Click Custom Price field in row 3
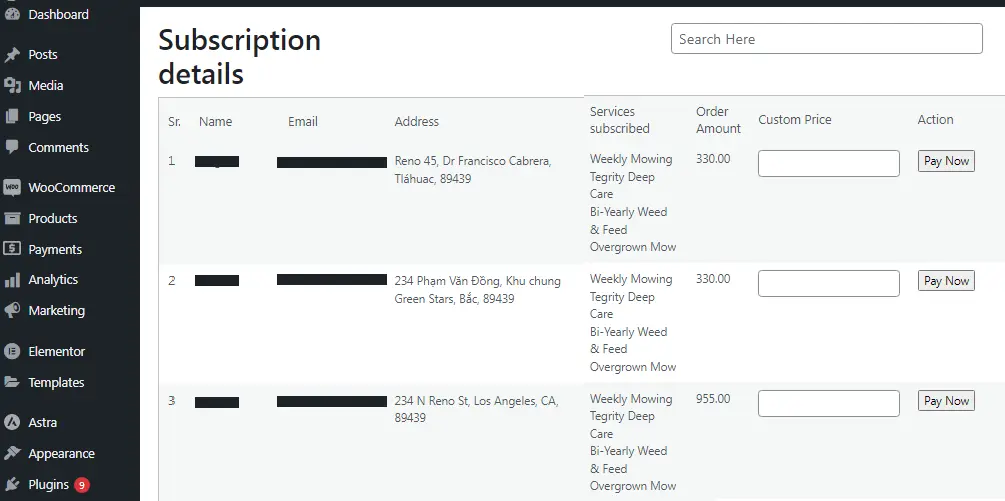This screenshot has height=501, width=1005. [829, 404]
